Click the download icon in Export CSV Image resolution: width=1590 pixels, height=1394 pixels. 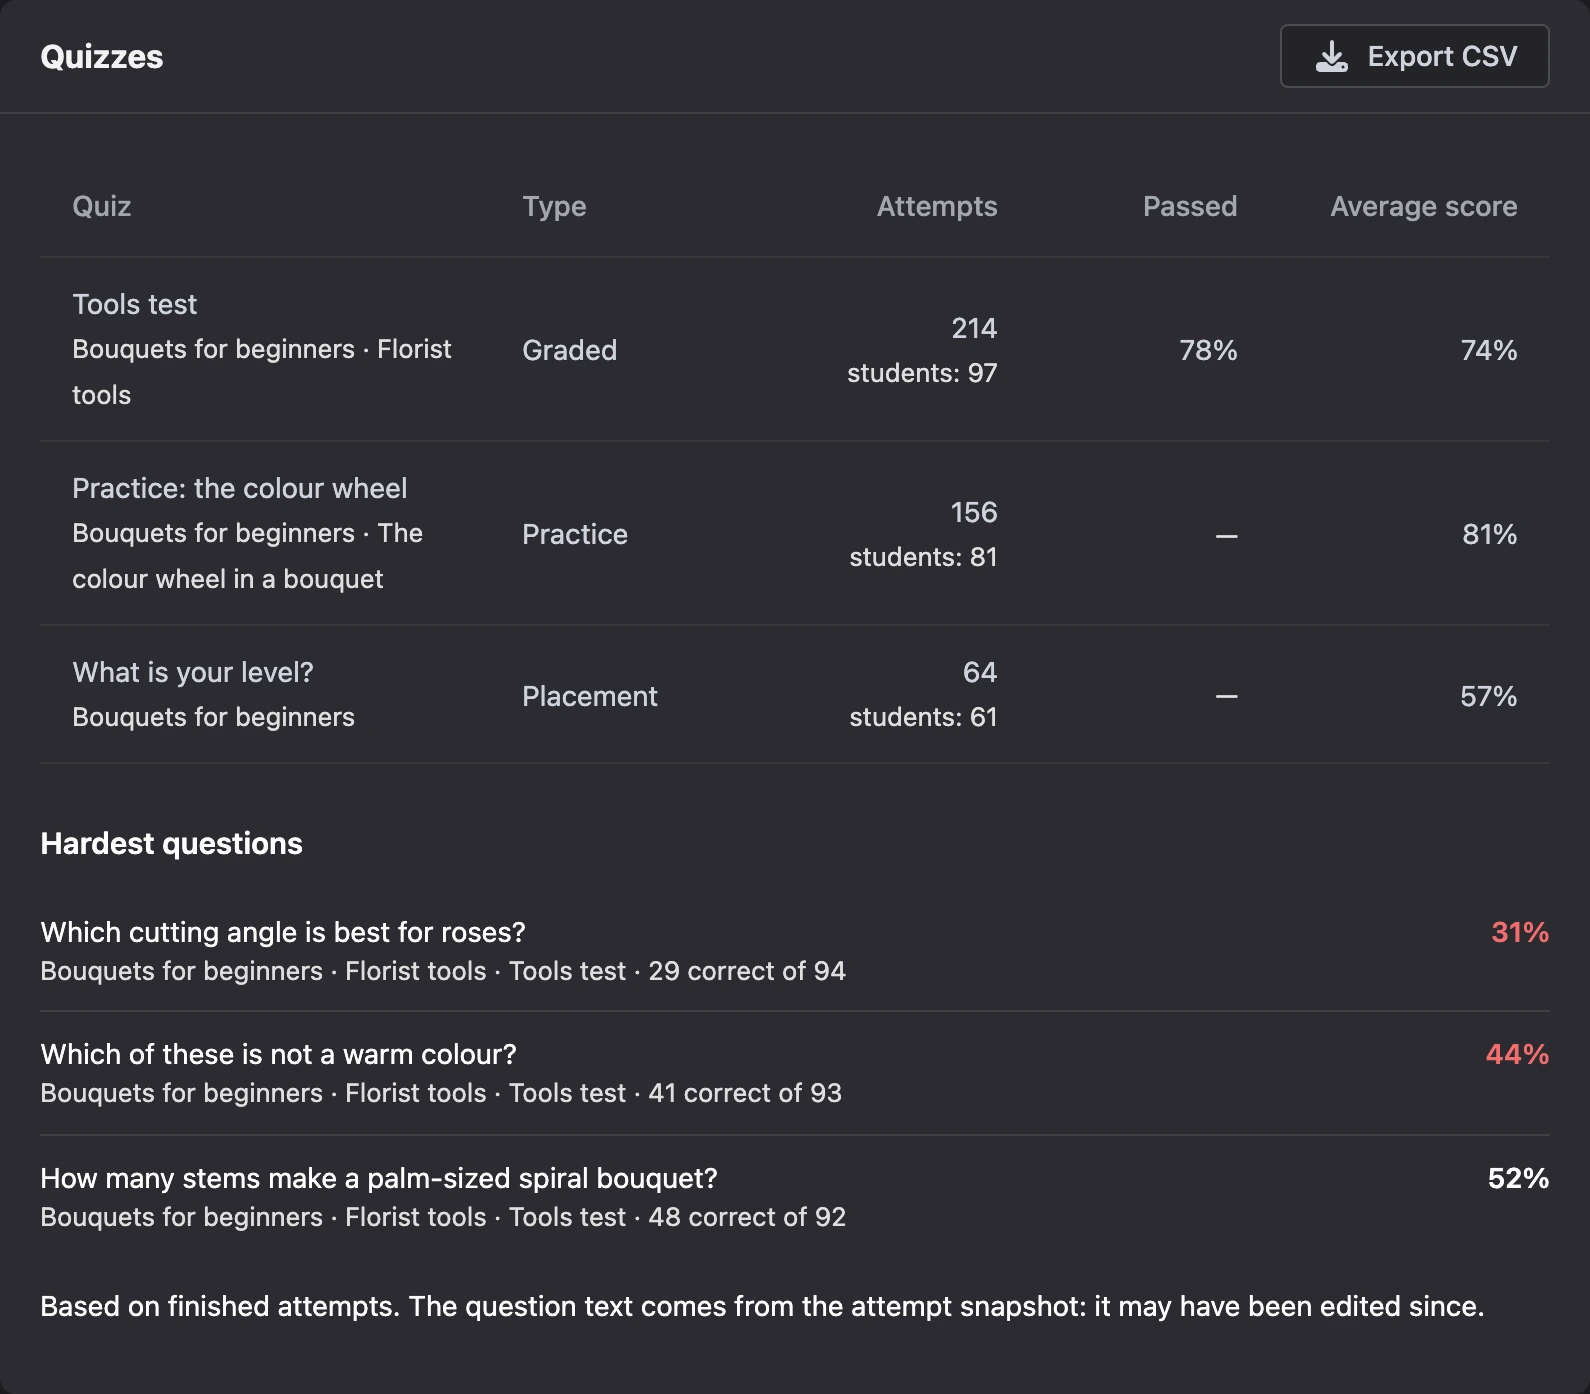1331,57
